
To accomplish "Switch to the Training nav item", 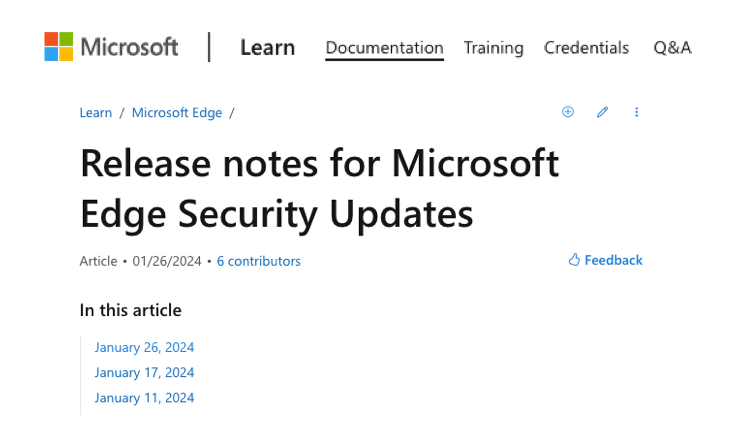I will click(493, 48).
